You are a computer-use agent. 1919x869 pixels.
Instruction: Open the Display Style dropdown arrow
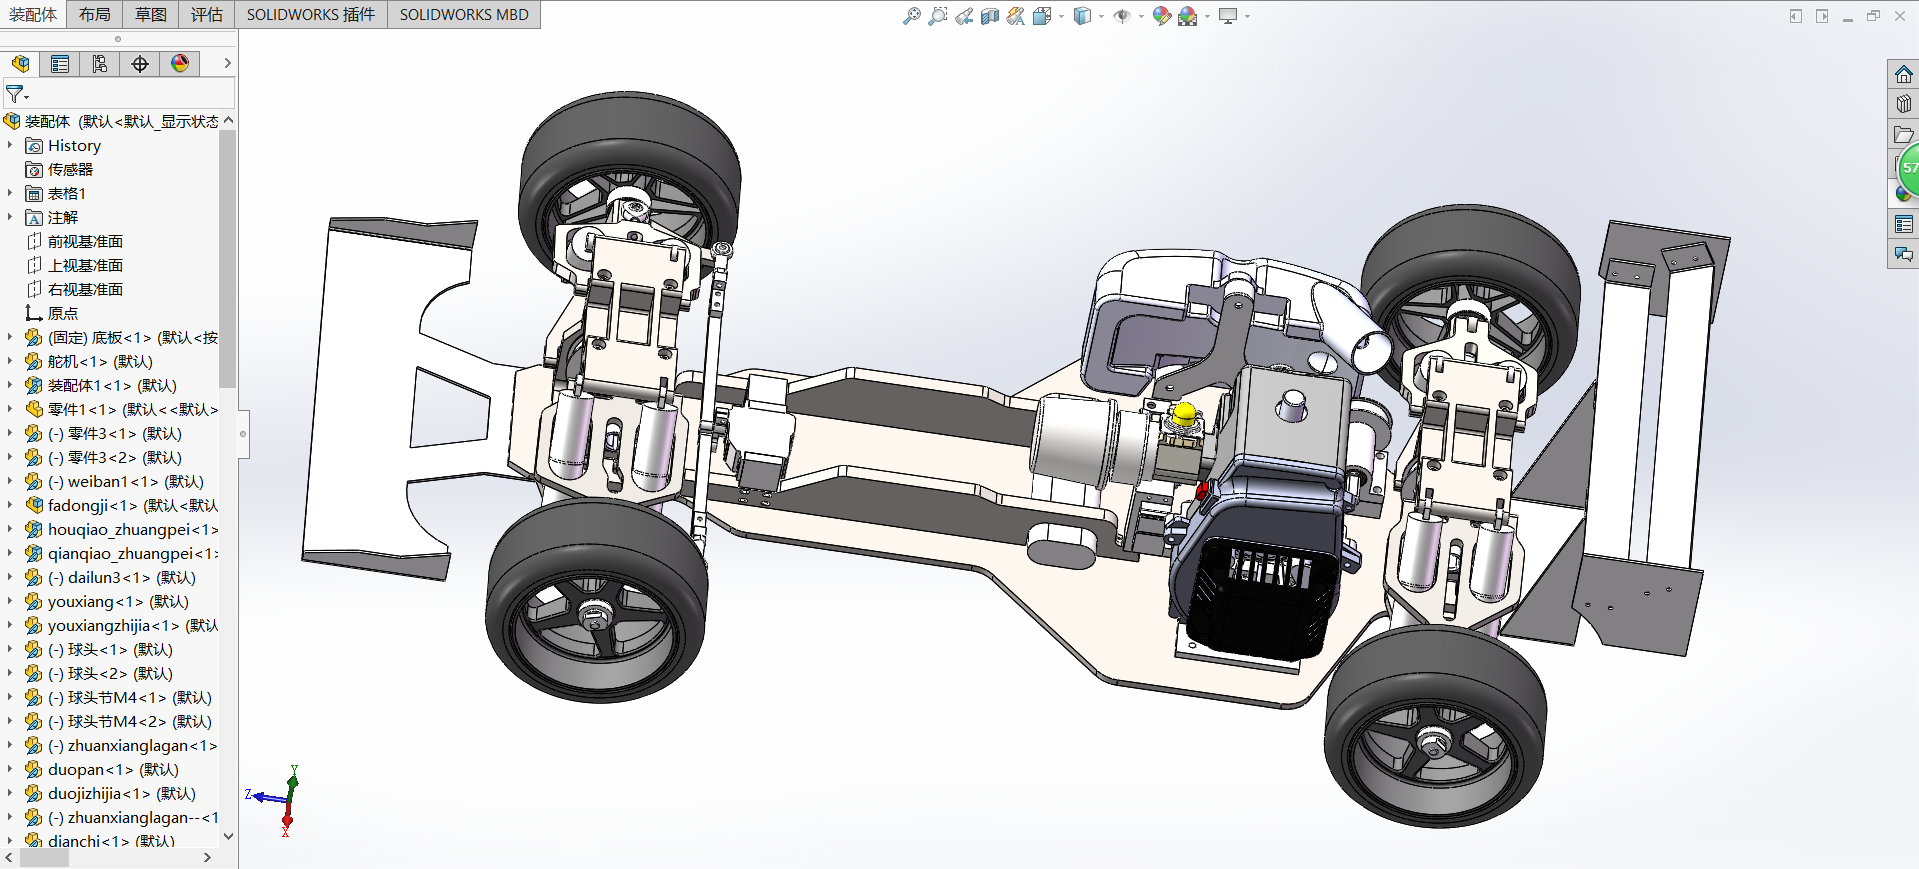1101,16
